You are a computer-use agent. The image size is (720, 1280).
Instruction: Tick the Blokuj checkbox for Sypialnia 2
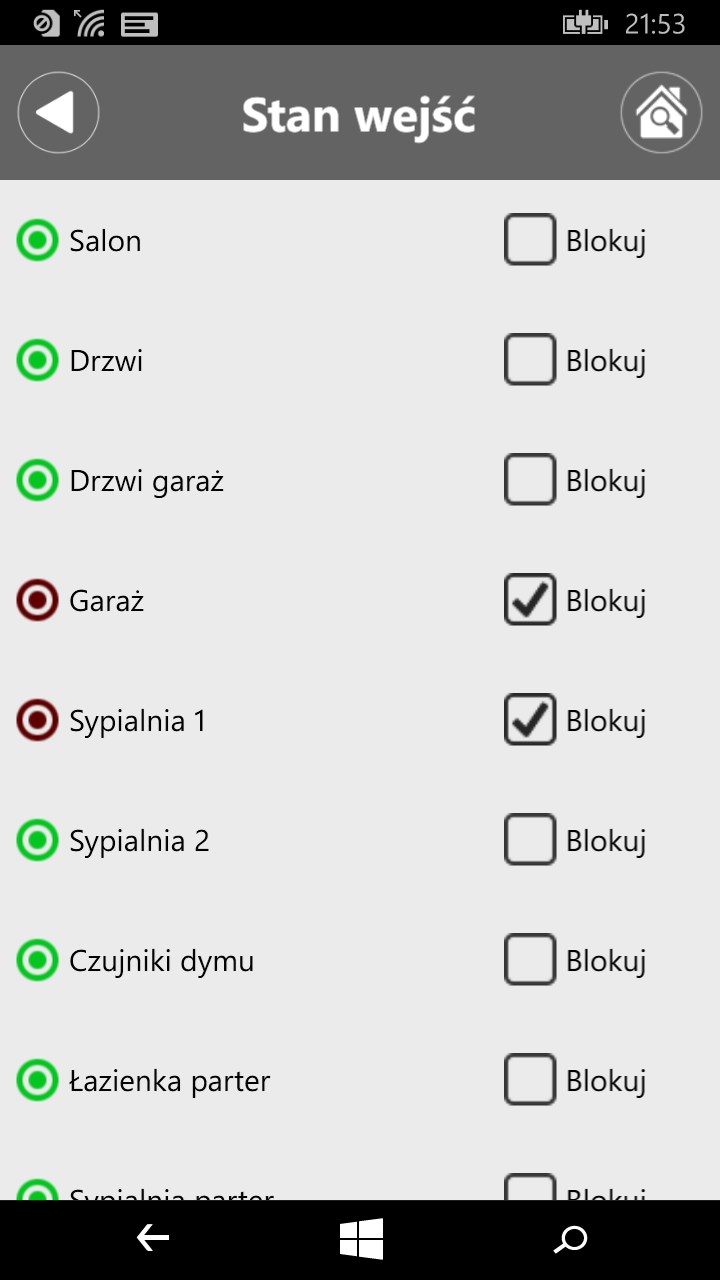click(x=529, y=841)
